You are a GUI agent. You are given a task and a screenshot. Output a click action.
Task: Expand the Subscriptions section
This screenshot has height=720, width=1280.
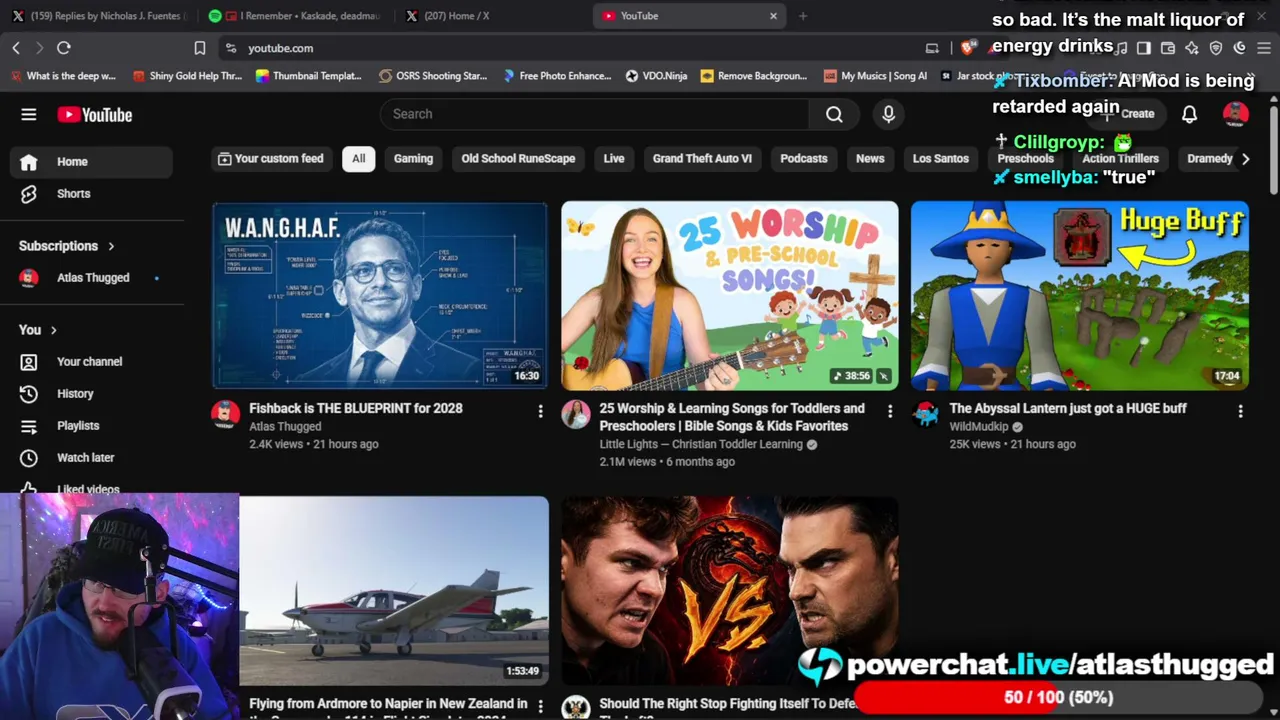point(67,246)
